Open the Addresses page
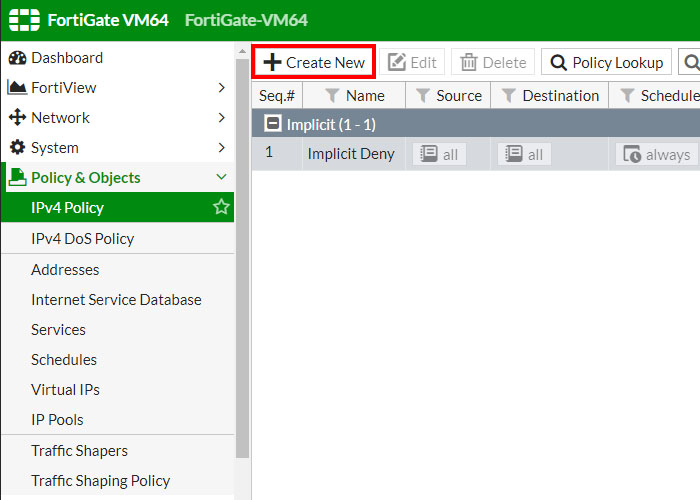This screenshot has width=700, height=500. (65, 270)
